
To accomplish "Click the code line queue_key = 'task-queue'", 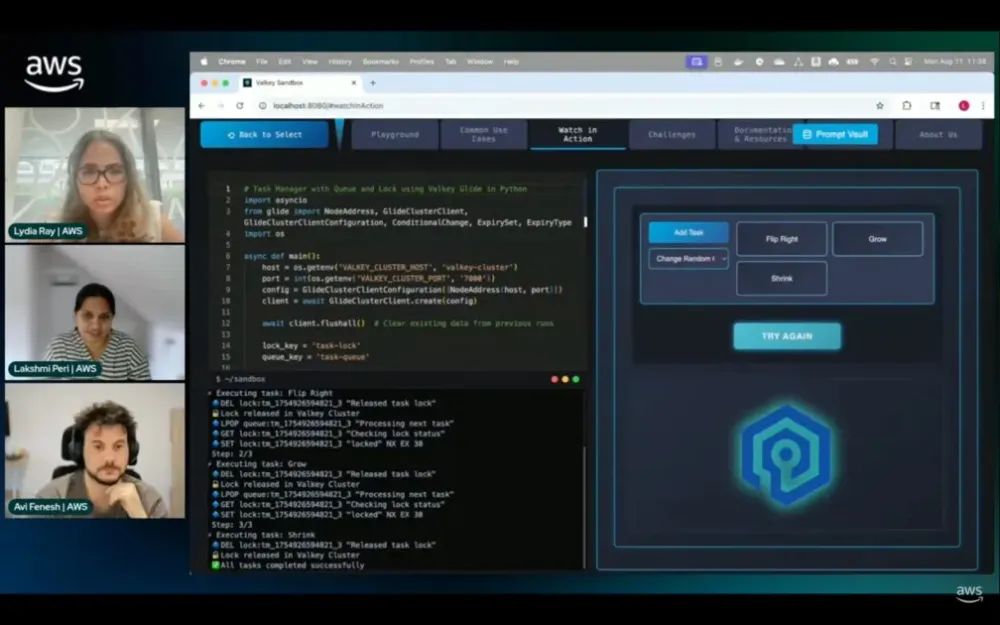I will 315,357.
